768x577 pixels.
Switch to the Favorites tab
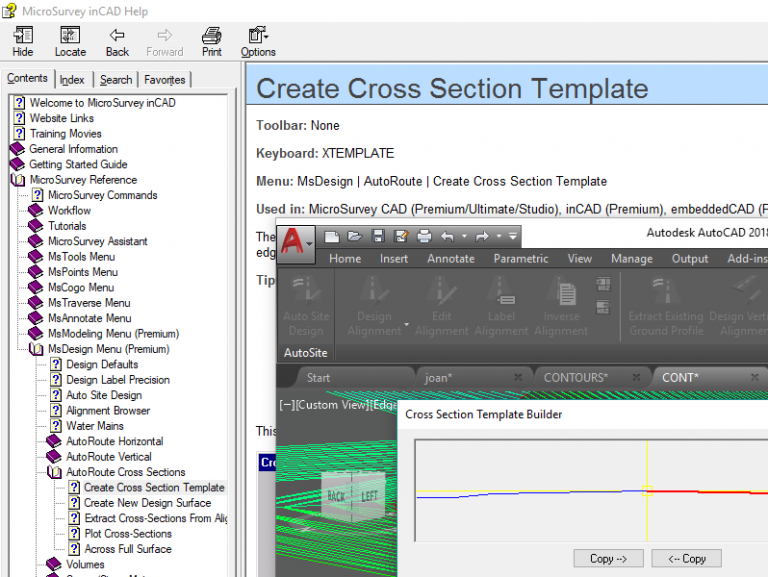pyautogui.click(x=164, y=80)
